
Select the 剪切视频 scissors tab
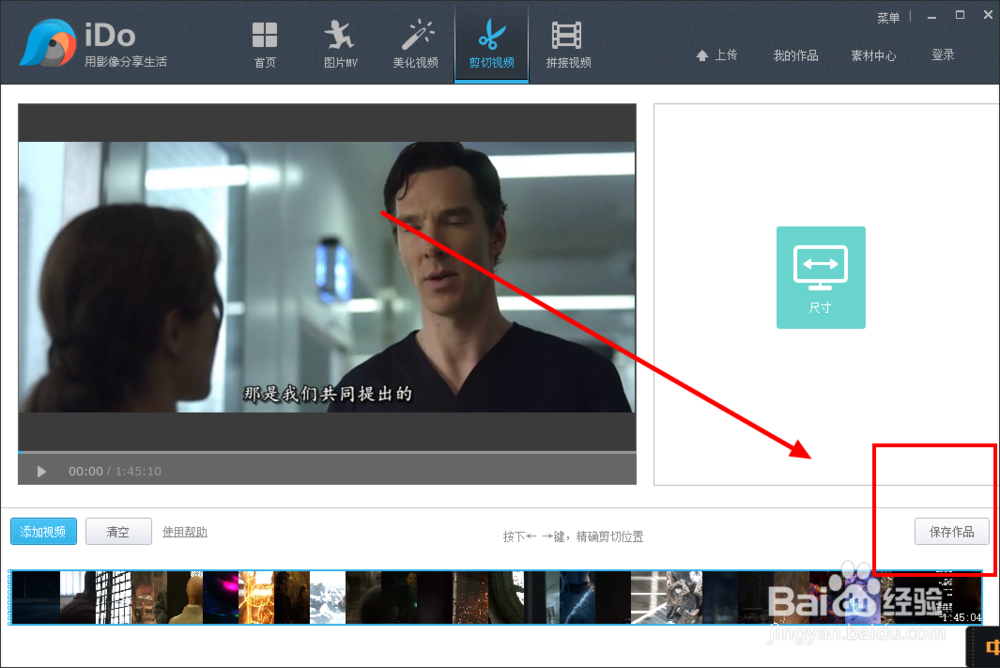click(491, 44)
